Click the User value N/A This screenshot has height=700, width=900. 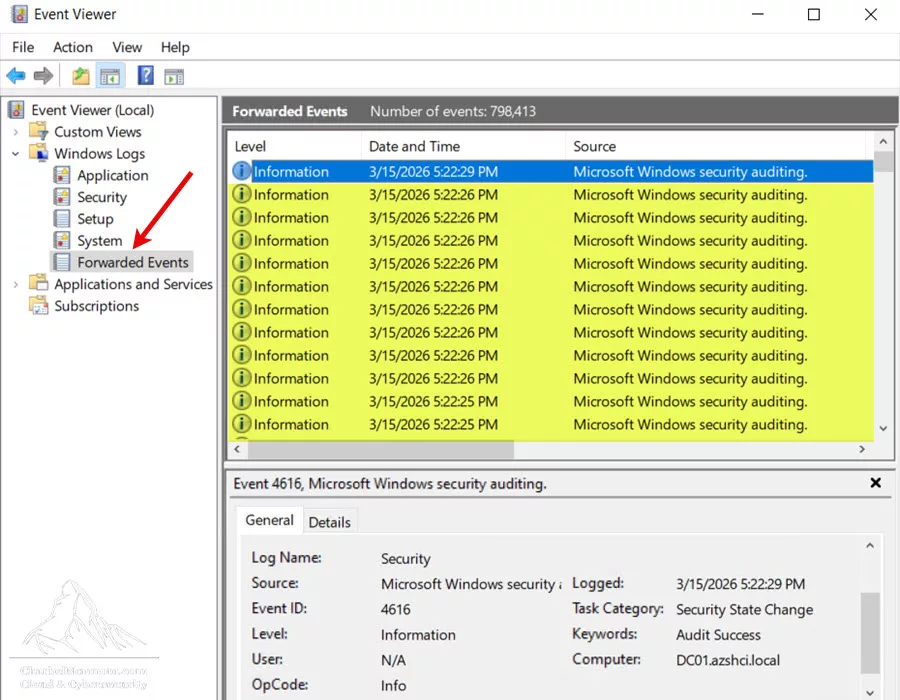393,660
